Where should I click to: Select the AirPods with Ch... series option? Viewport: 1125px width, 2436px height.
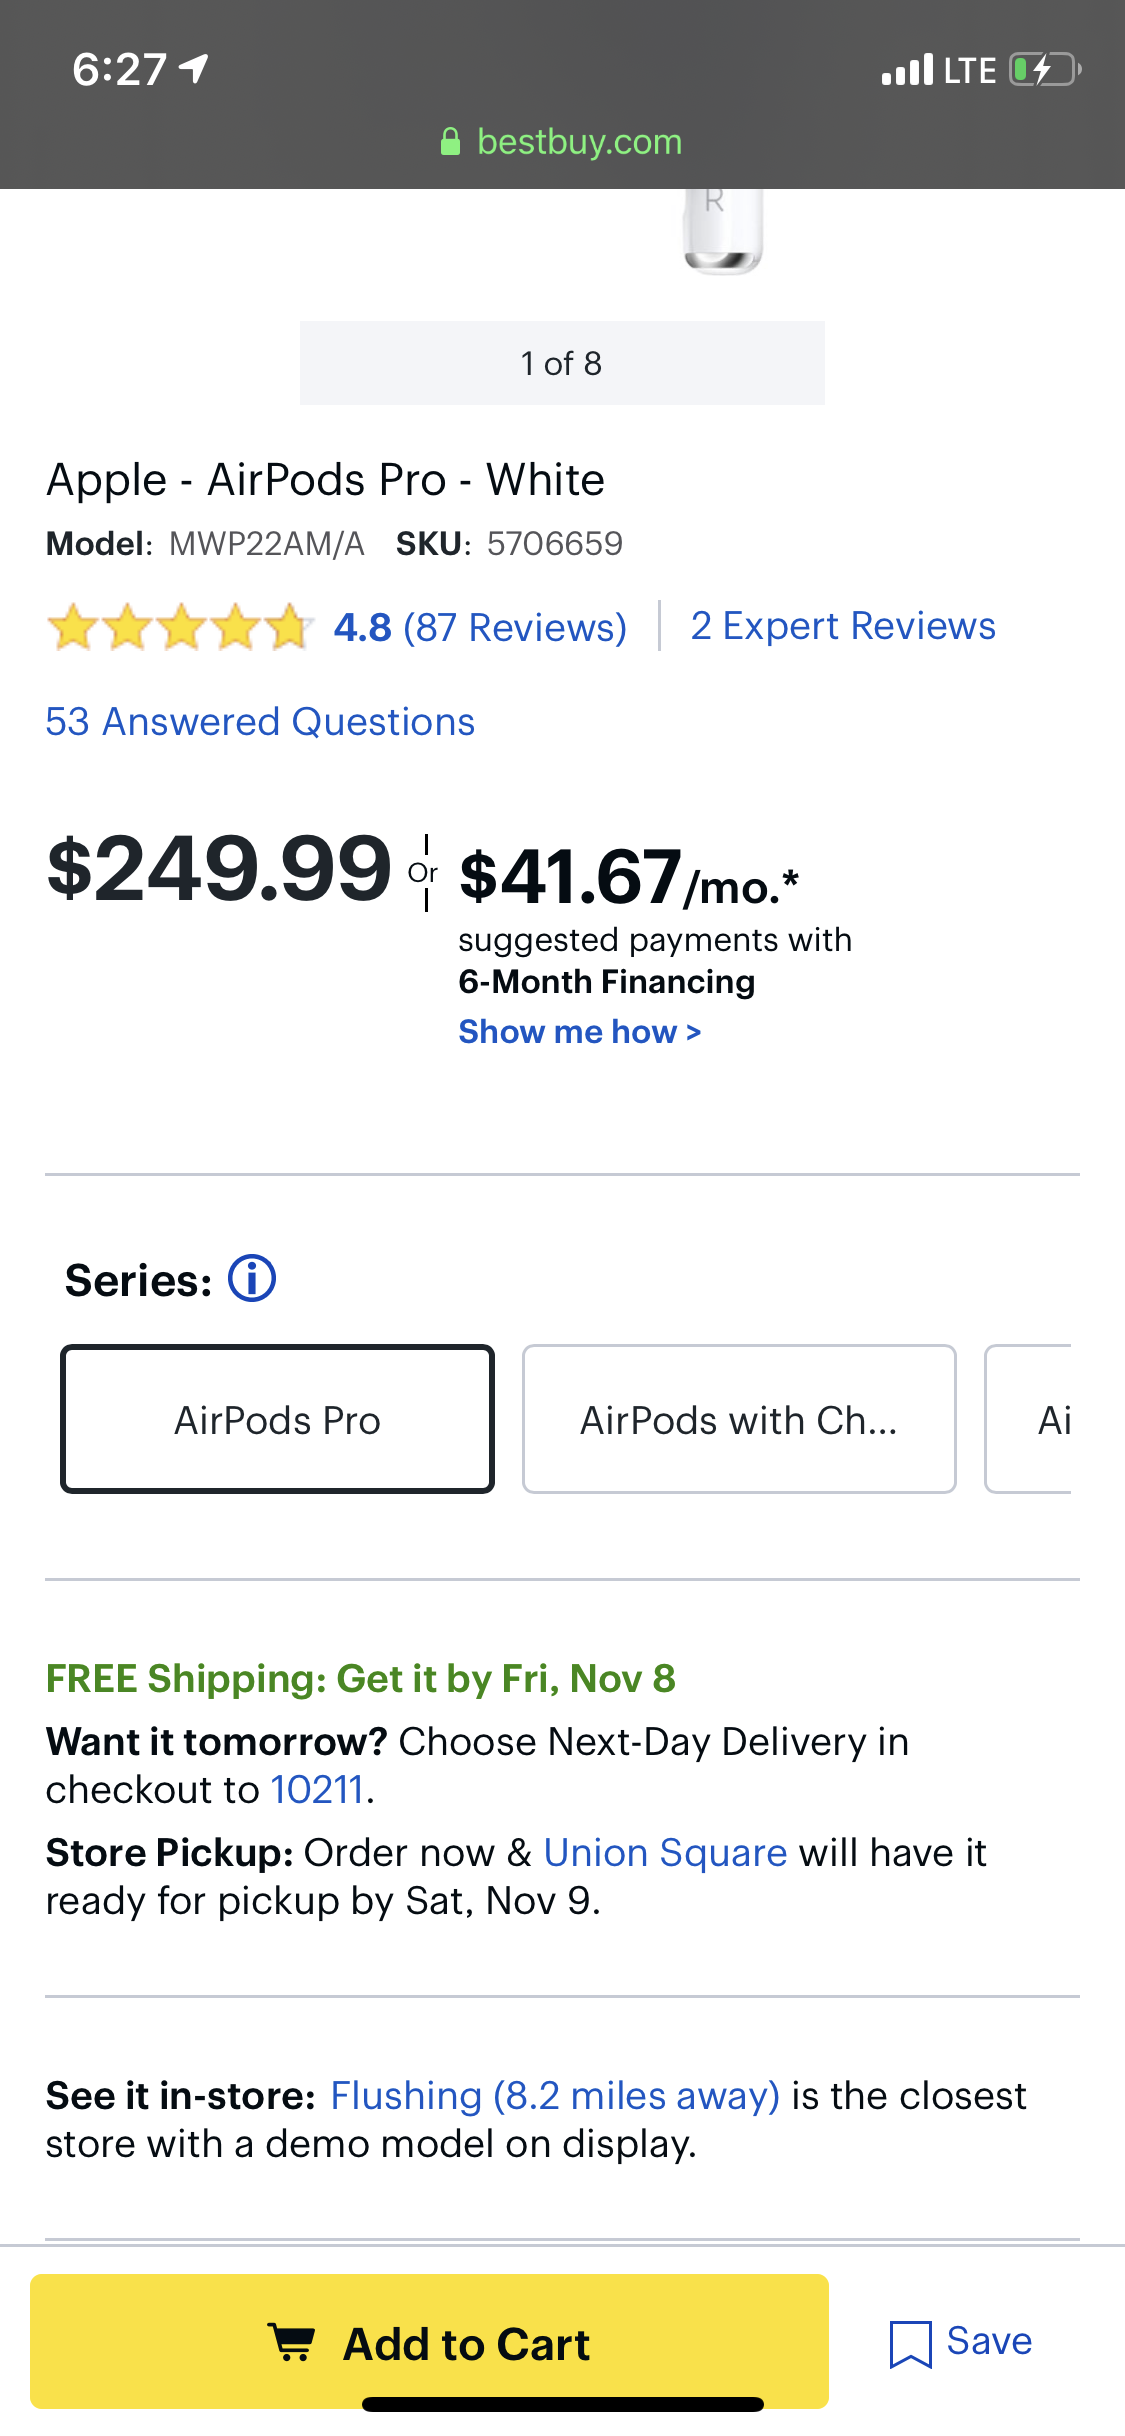[x=739, y=1419]
